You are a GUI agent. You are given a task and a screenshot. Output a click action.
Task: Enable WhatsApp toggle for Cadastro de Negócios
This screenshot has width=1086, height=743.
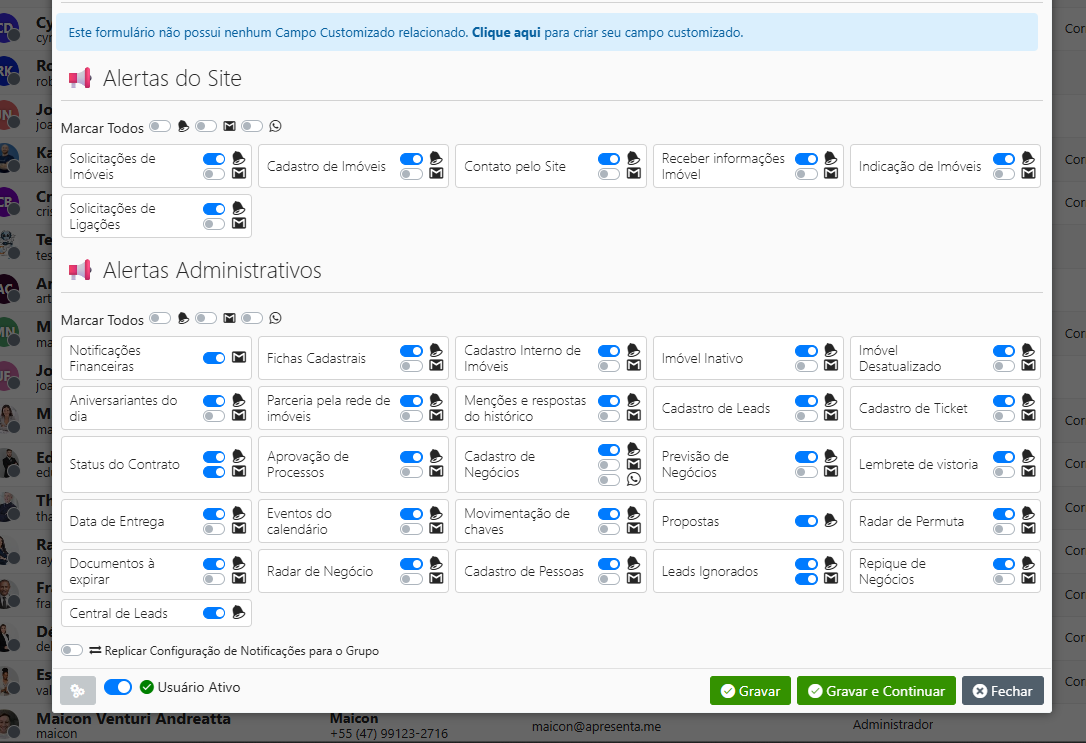(x=609, y=480)
